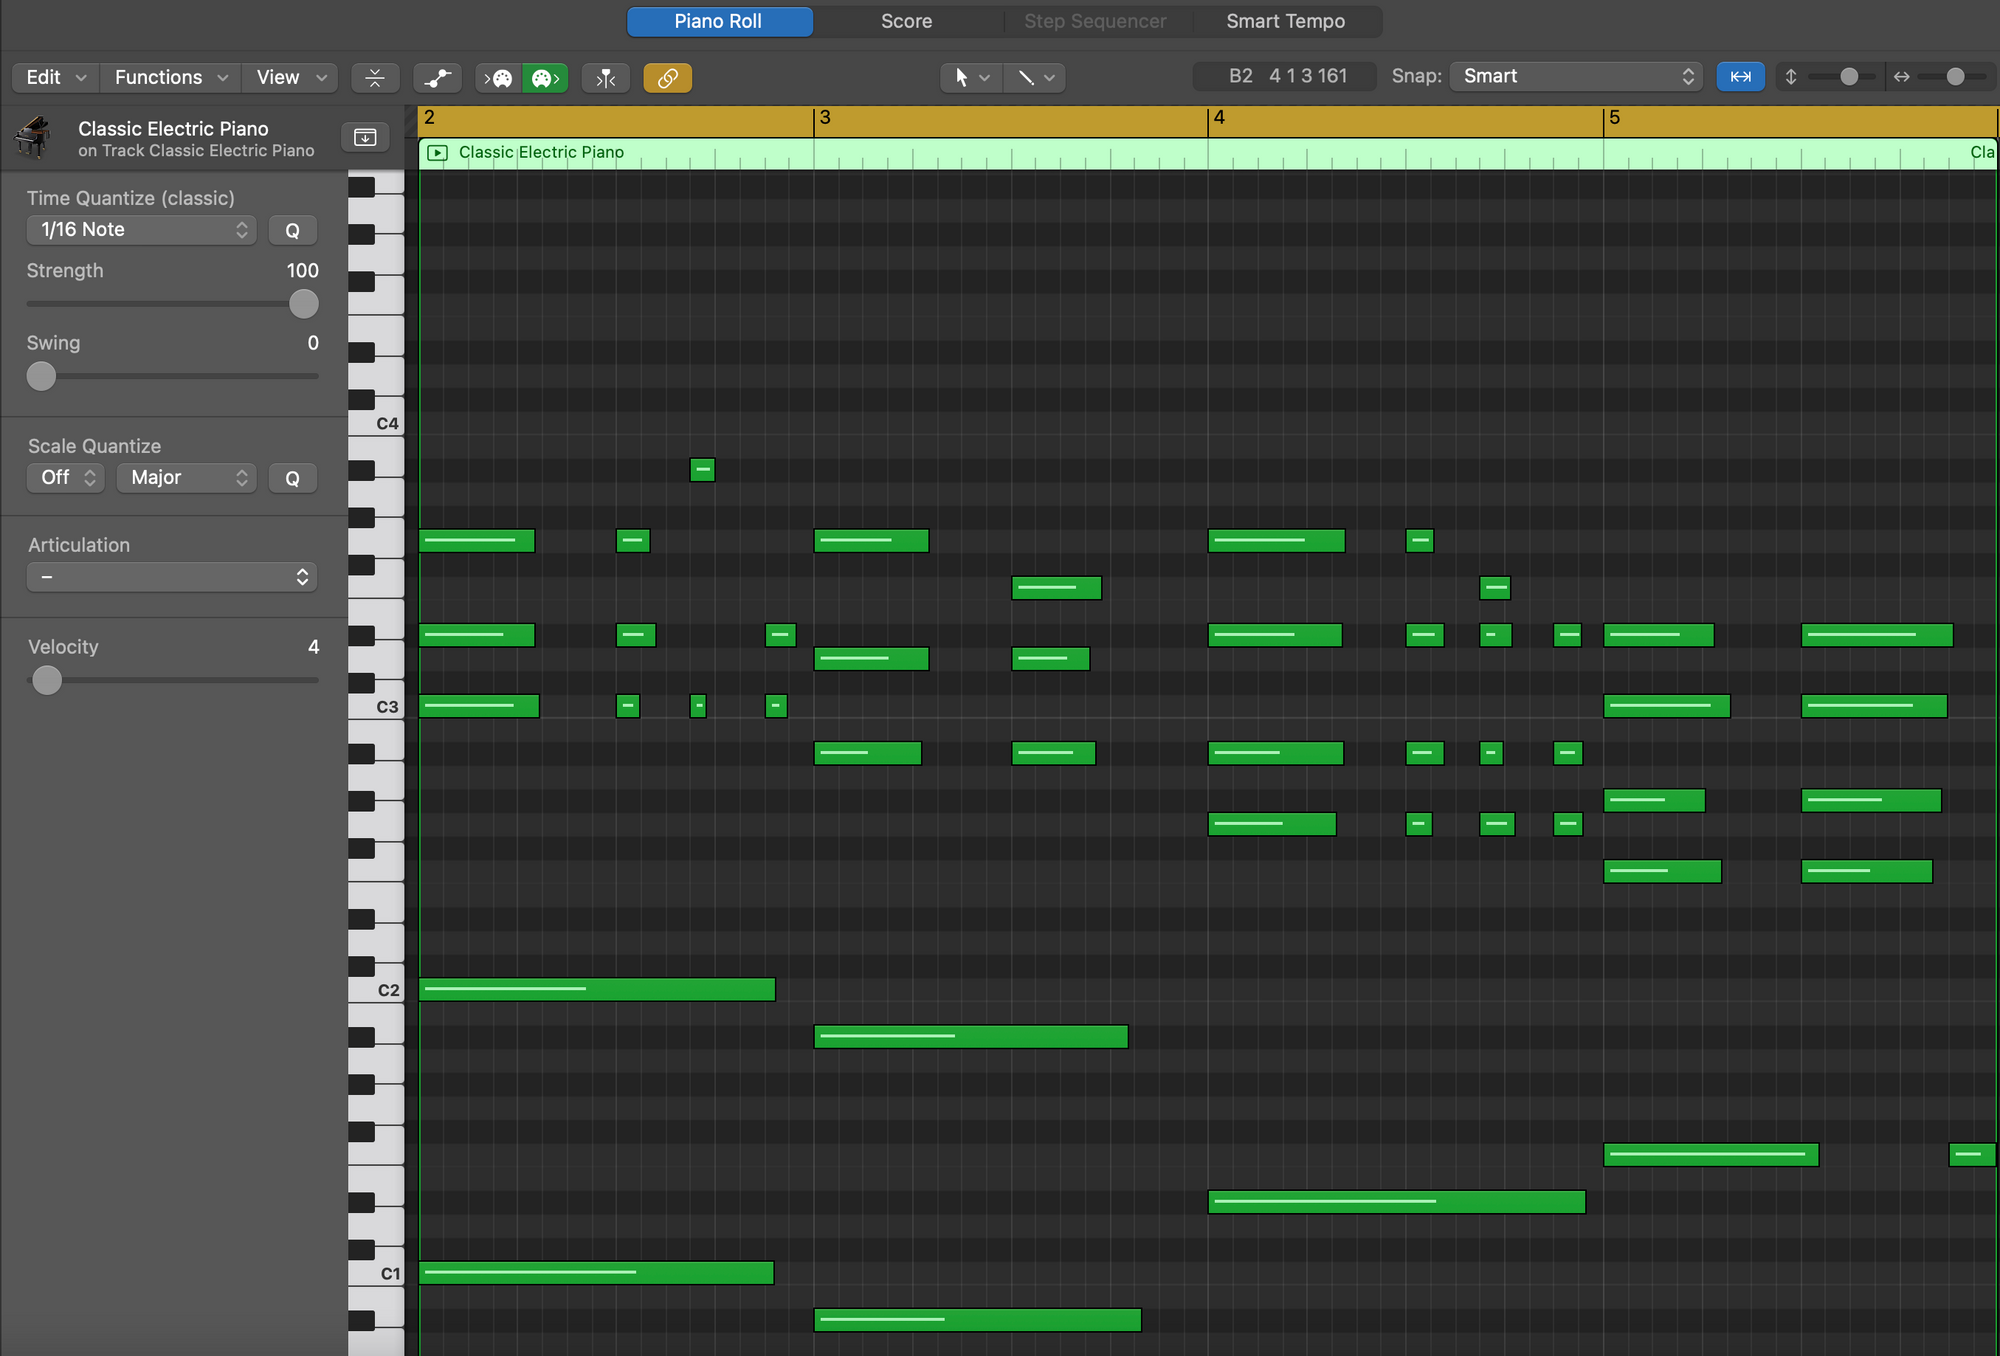The image size is (2000, 1356).
Task: Click the Time Quantize Q button
Action: (293, 230)
